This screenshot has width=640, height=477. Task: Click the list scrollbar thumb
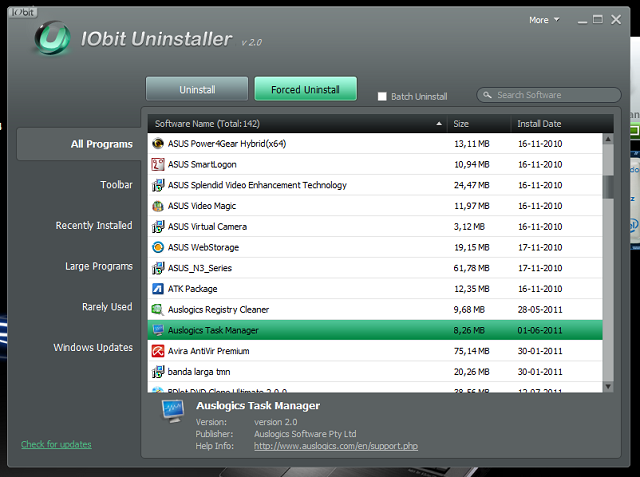[x=608, y=187]
